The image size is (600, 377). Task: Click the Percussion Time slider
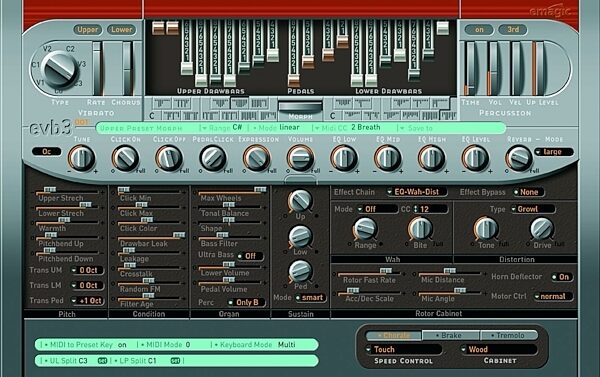pyautogui.click(x=470, y=68)
